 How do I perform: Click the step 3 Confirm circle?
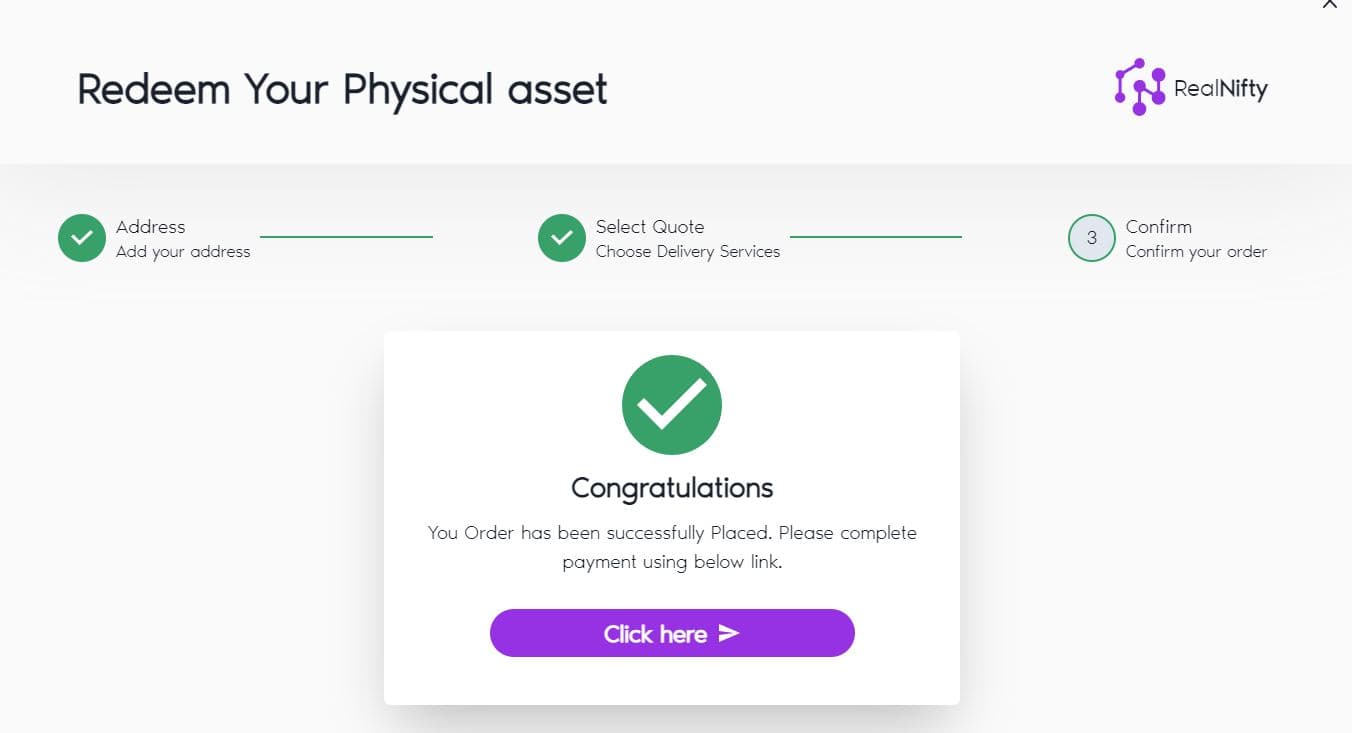(x=1092, y=238)
